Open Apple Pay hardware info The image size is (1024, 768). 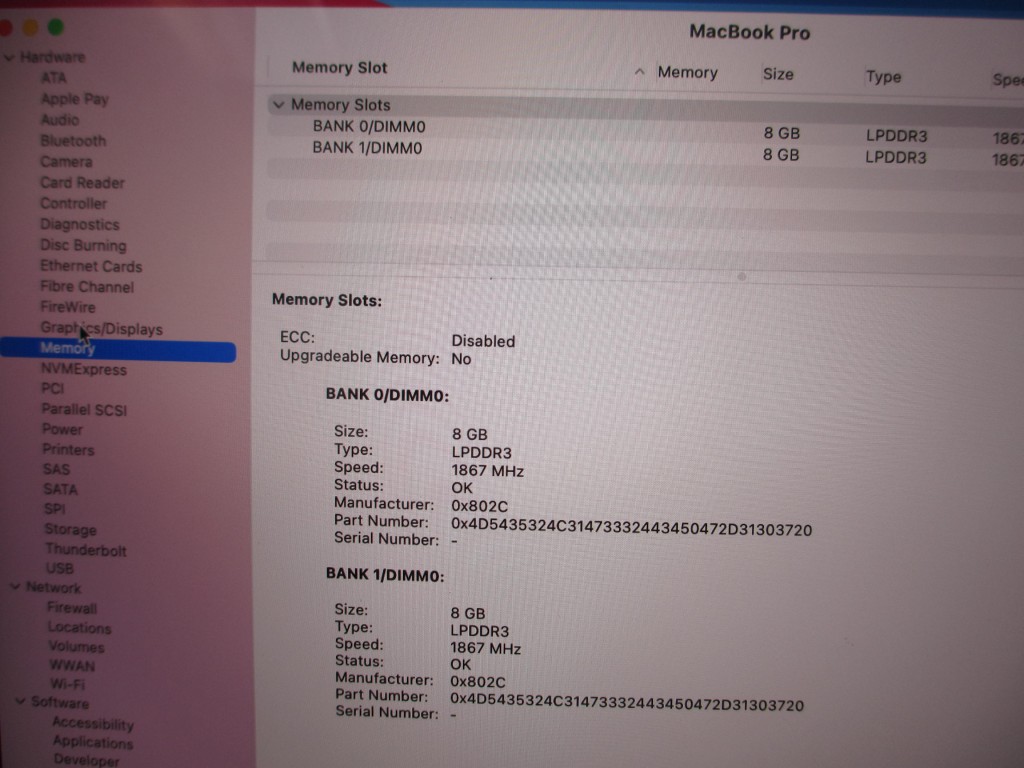click(74, 99)
